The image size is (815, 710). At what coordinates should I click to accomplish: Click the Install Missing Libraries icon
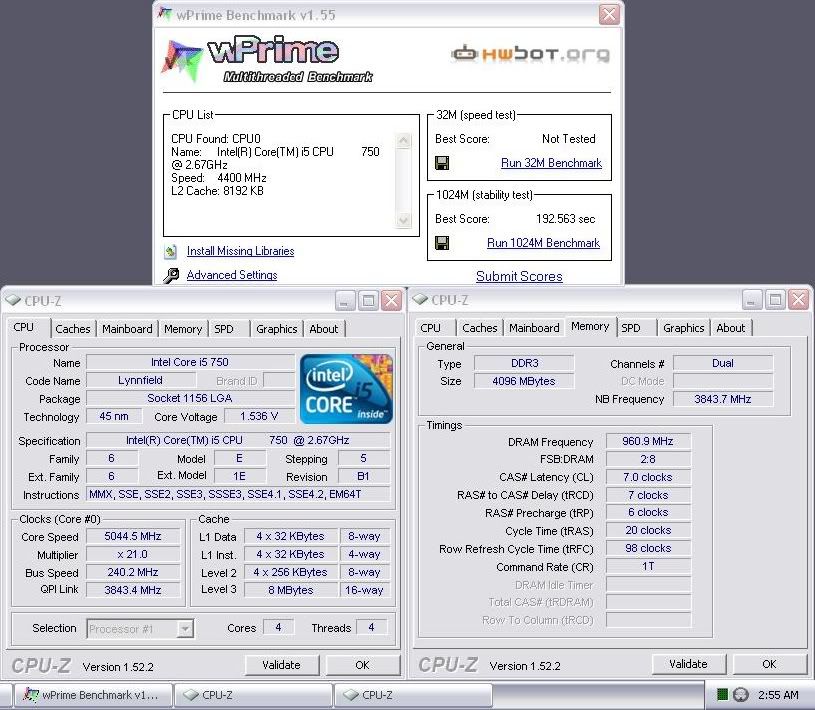pyautogui.click(x=170, y=252)
